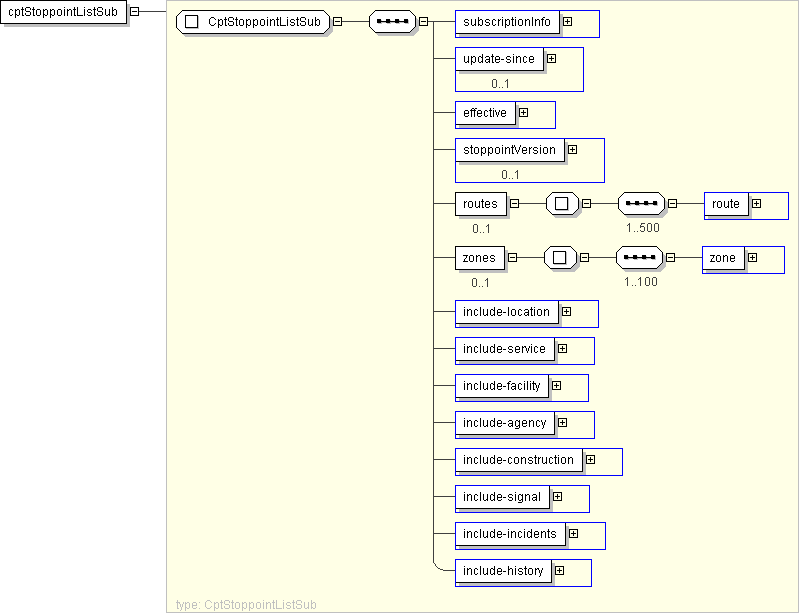Select the routes element box
The image size is (800, 614).
(x=480, y=204)
